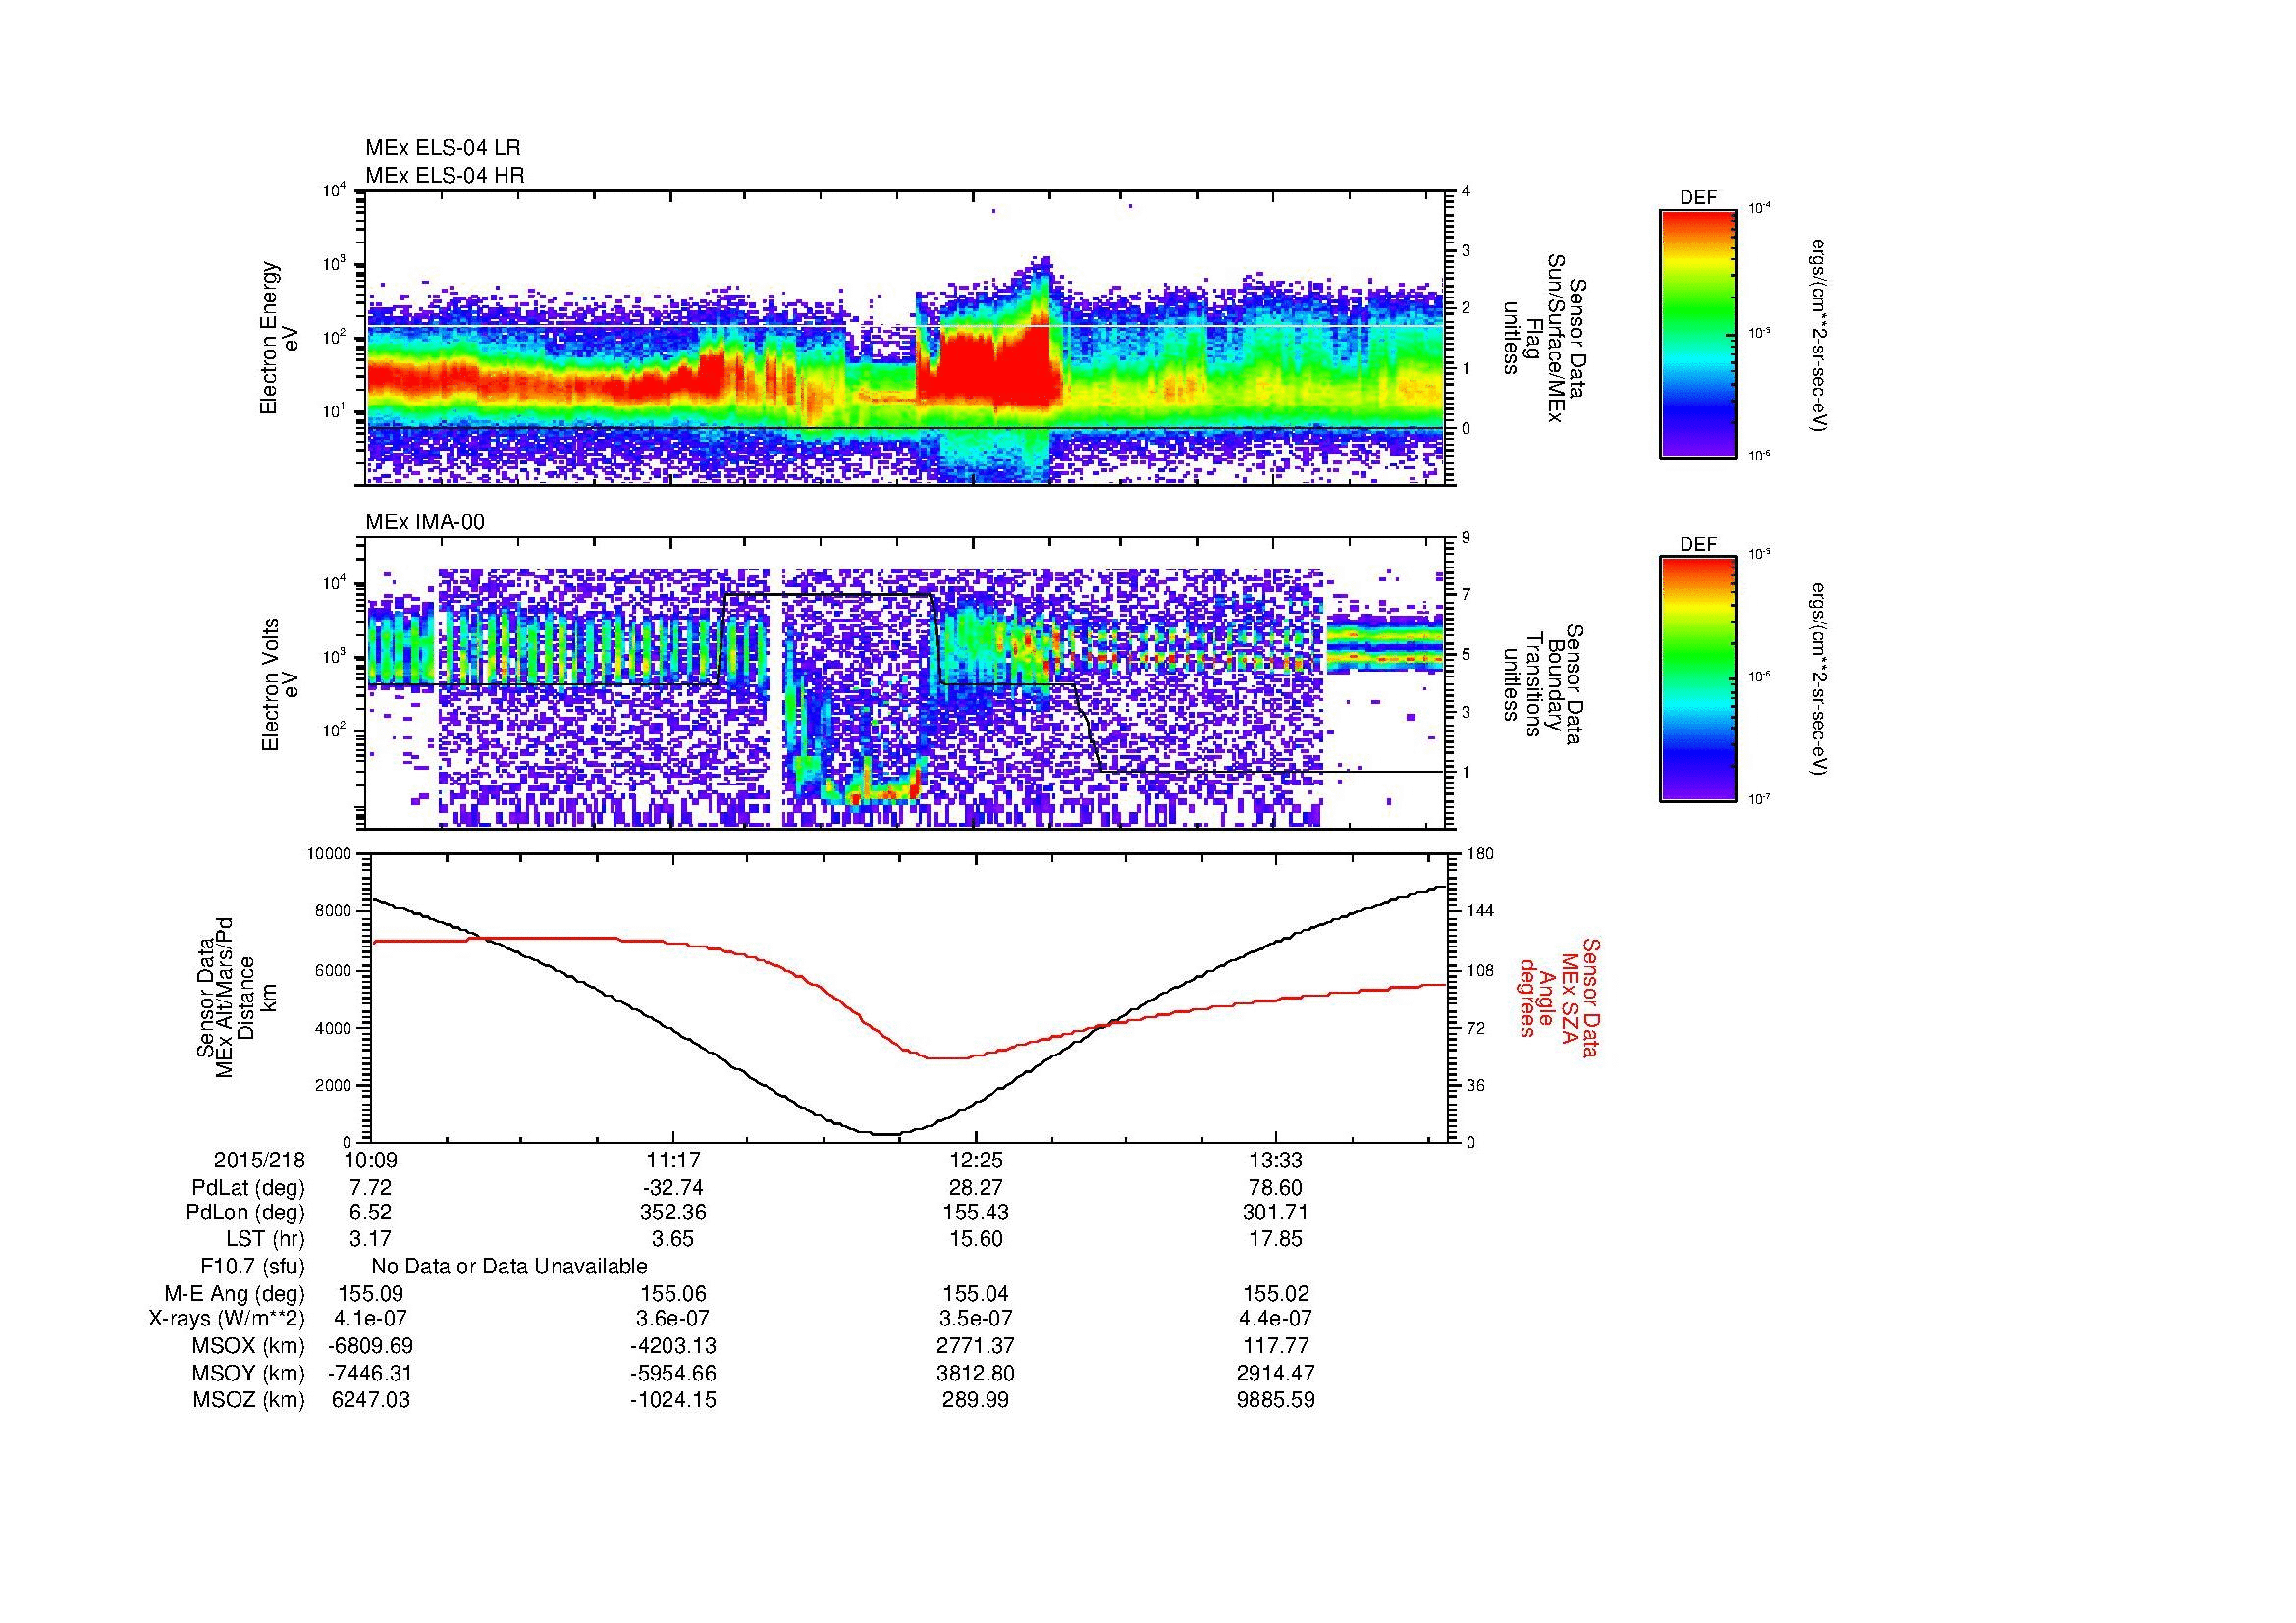Viewport: 2296px width, 1623px height.
Task: Click the 'X-rays (W/m**2)' row label
Action: pos(226,1319)
